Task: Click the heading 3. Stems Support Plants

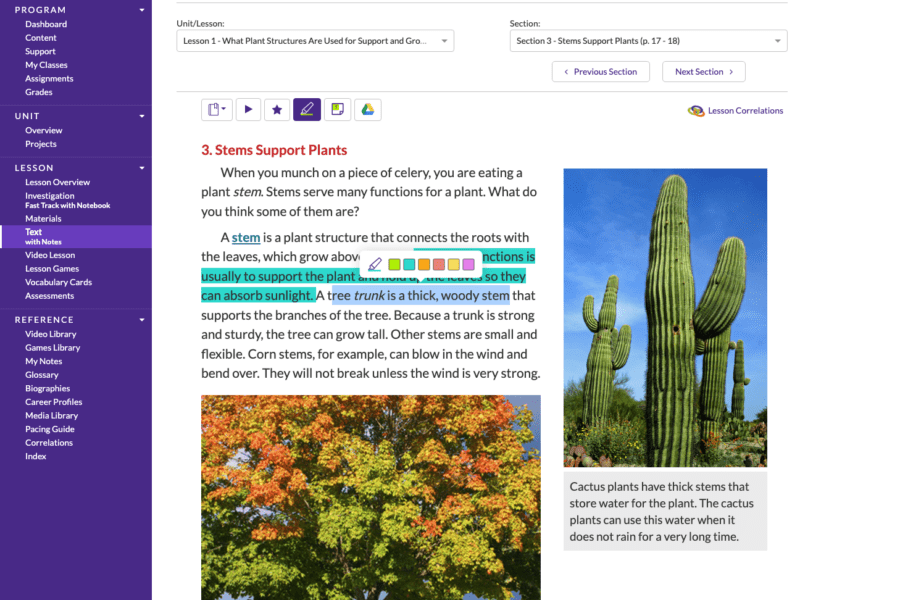Action: [274, 150]
